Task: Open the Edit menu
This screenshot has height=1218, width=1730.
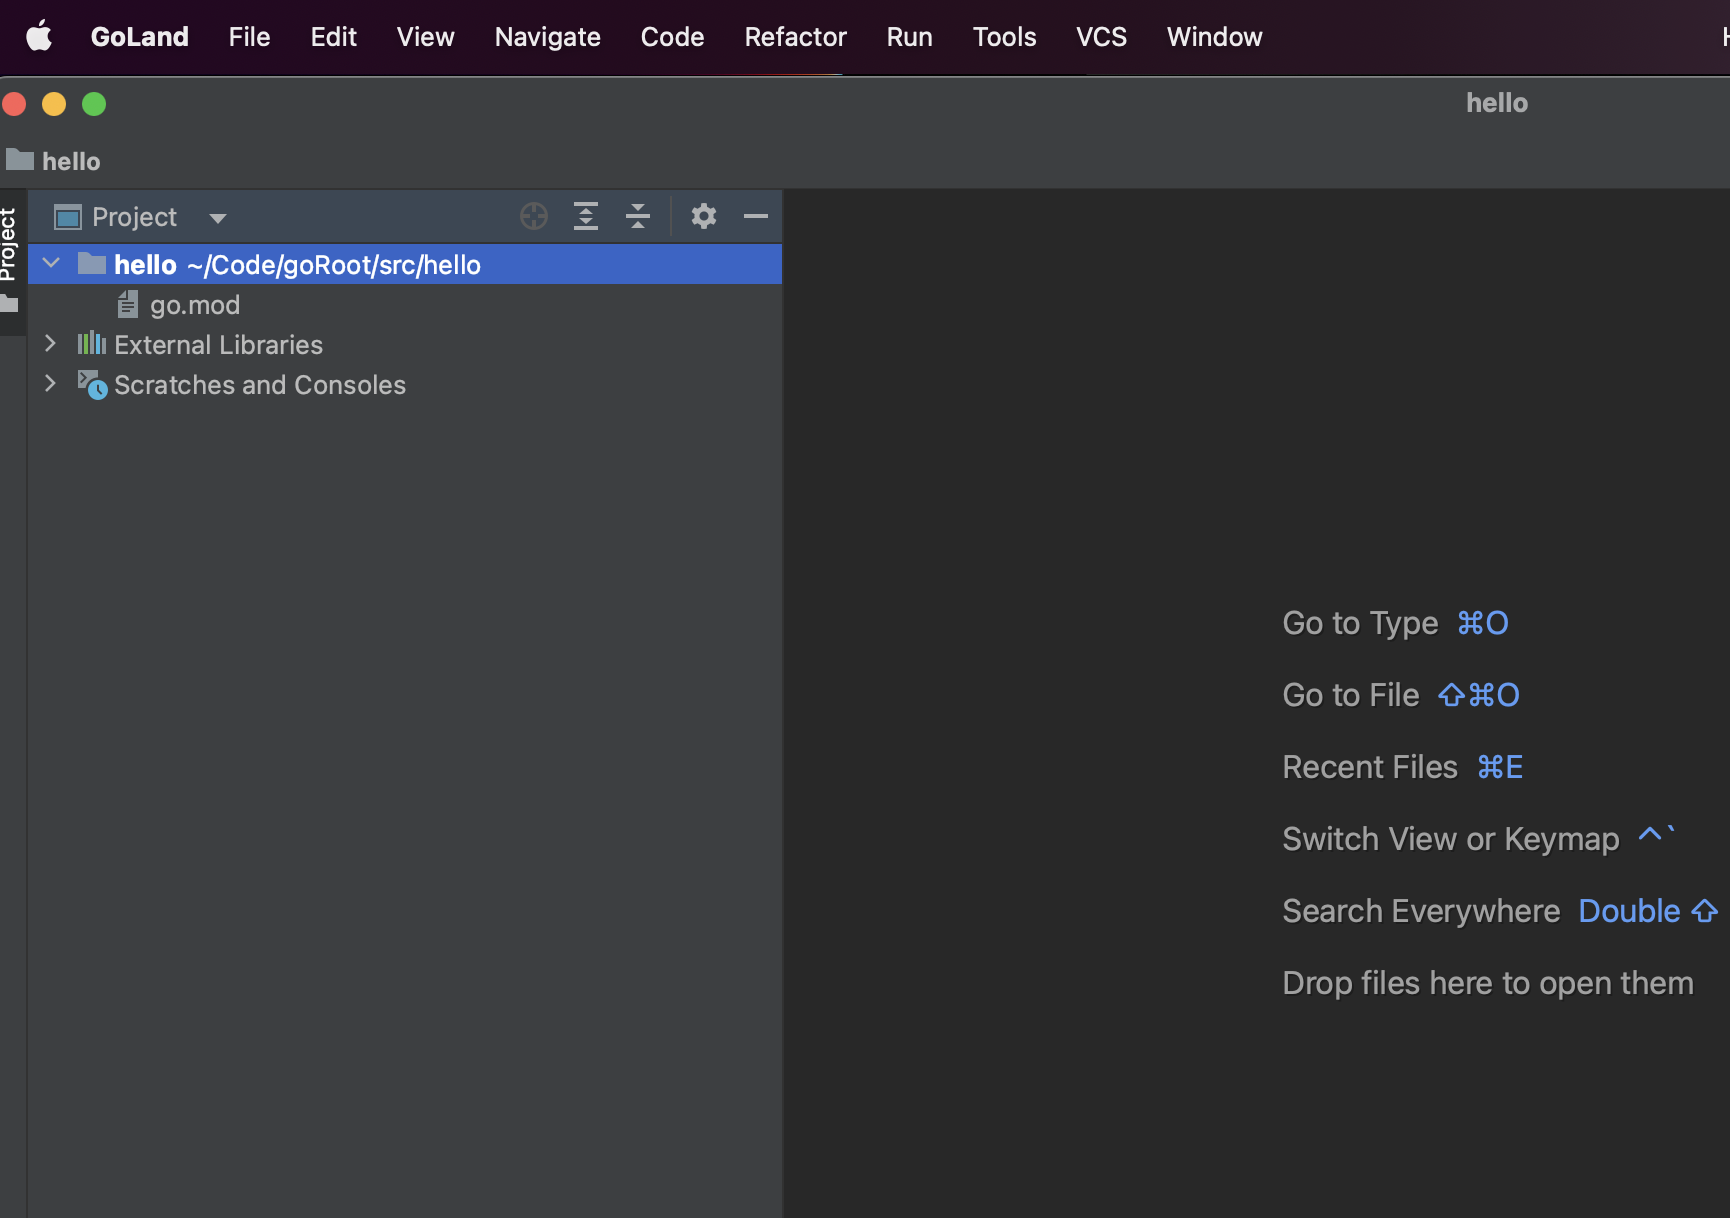Action: pos(333,37)
